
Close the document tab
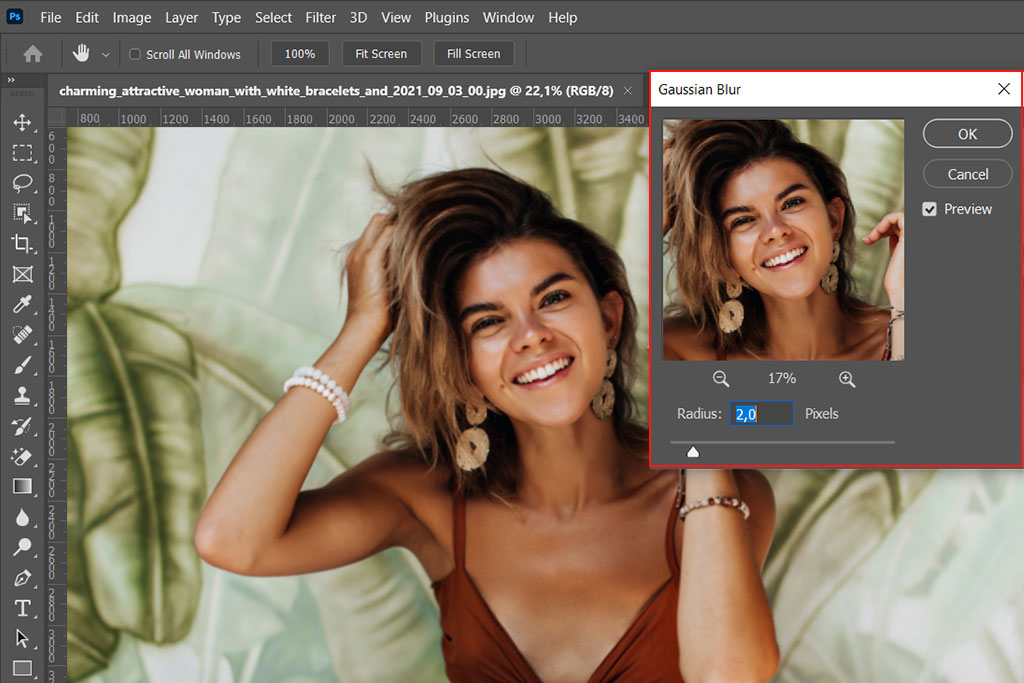(x=628, y=91)
